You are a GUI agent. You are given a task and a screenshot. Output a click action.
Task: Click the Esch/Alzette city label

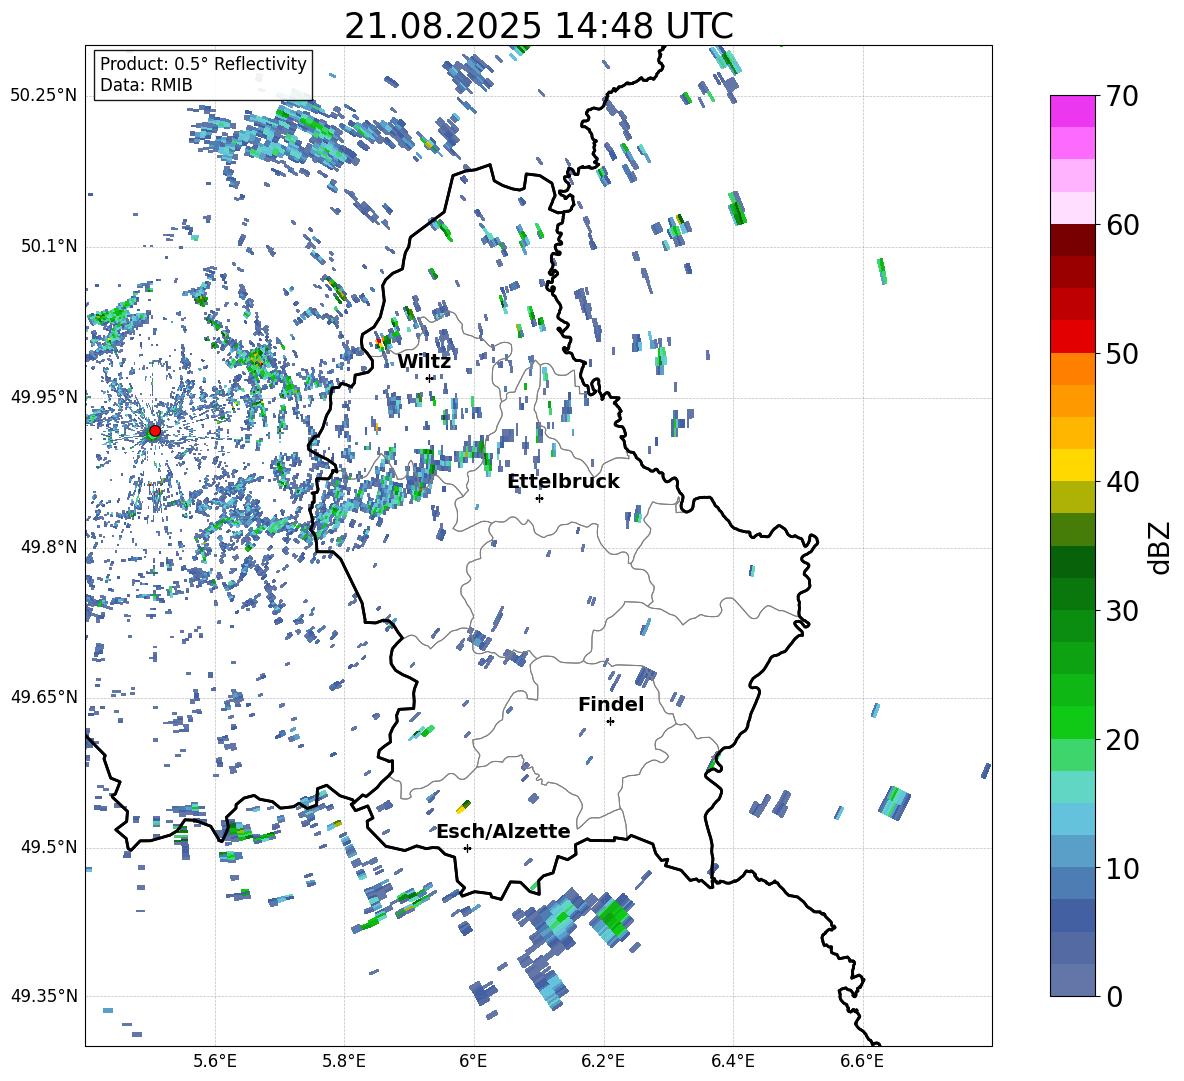click(x=503, y=831)
